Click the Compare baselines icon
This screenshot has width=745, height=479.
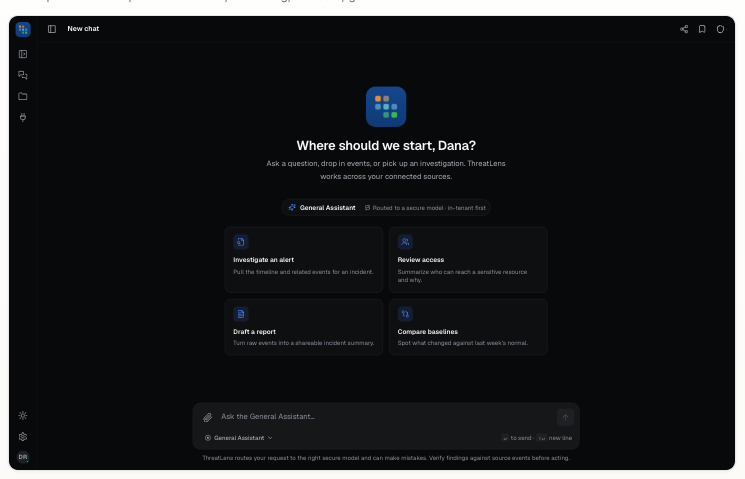[405, 314]
